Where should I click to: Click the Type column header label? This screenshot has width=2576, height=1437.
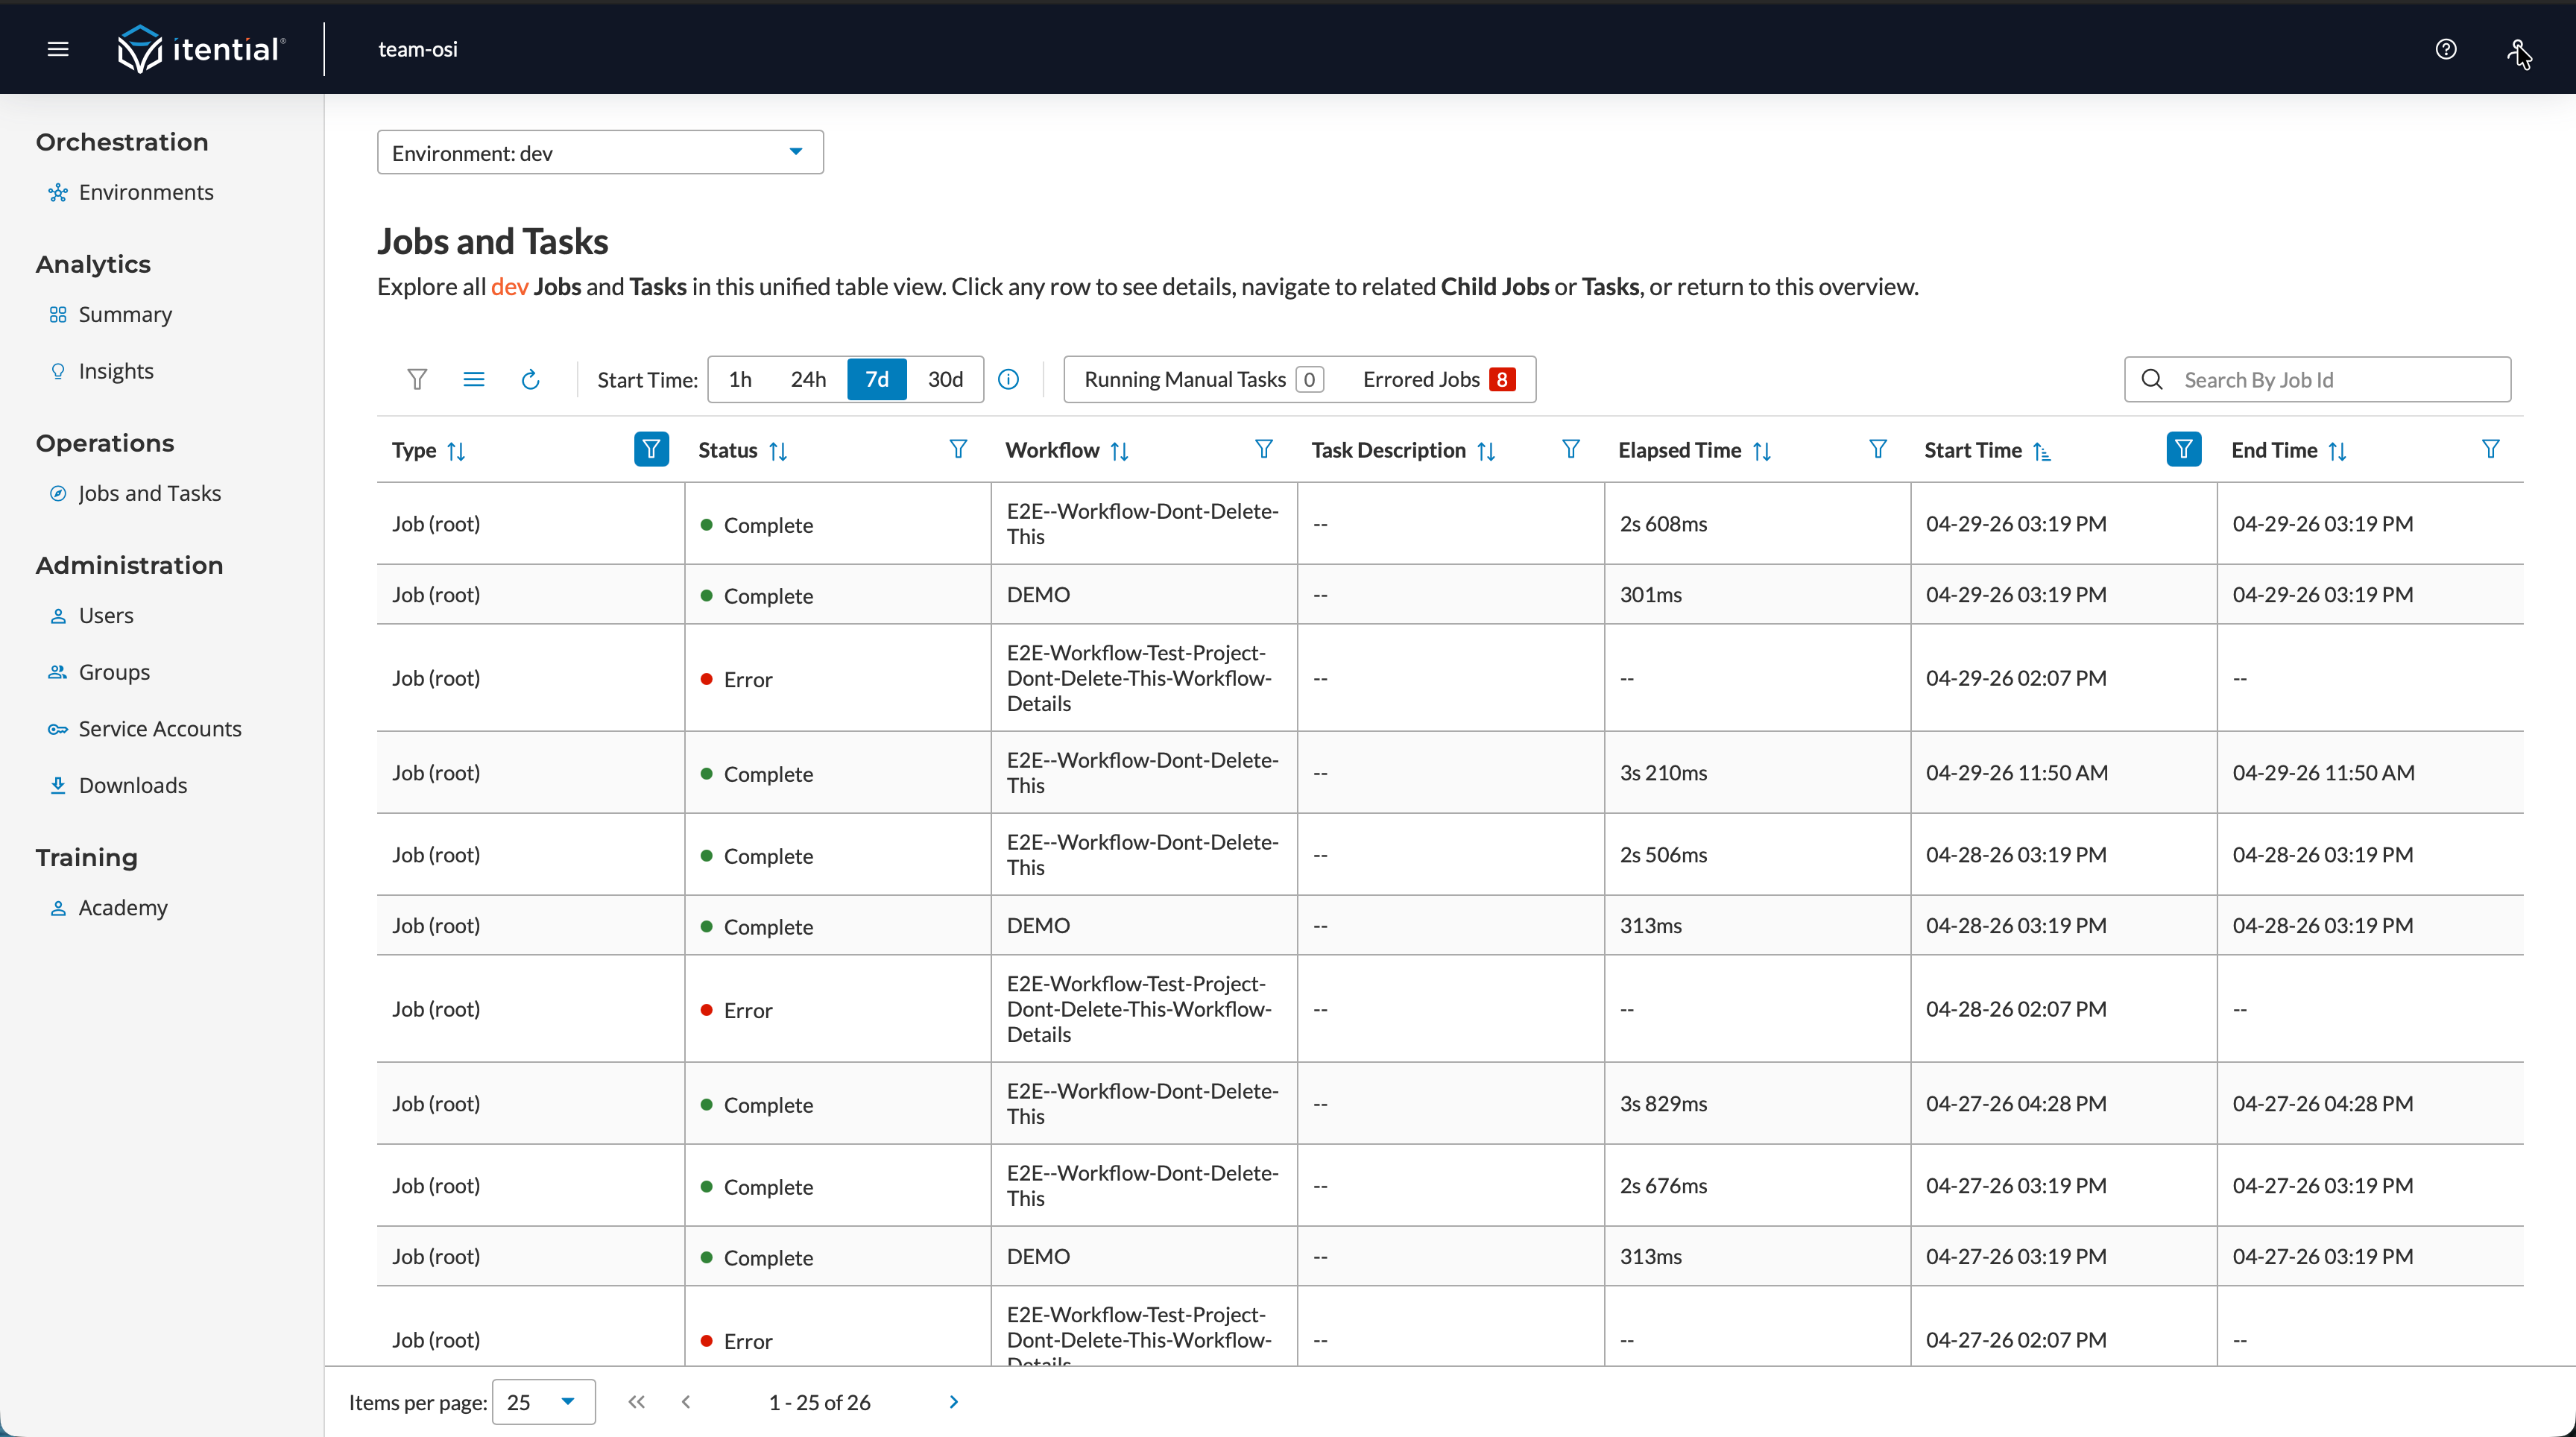414,450
